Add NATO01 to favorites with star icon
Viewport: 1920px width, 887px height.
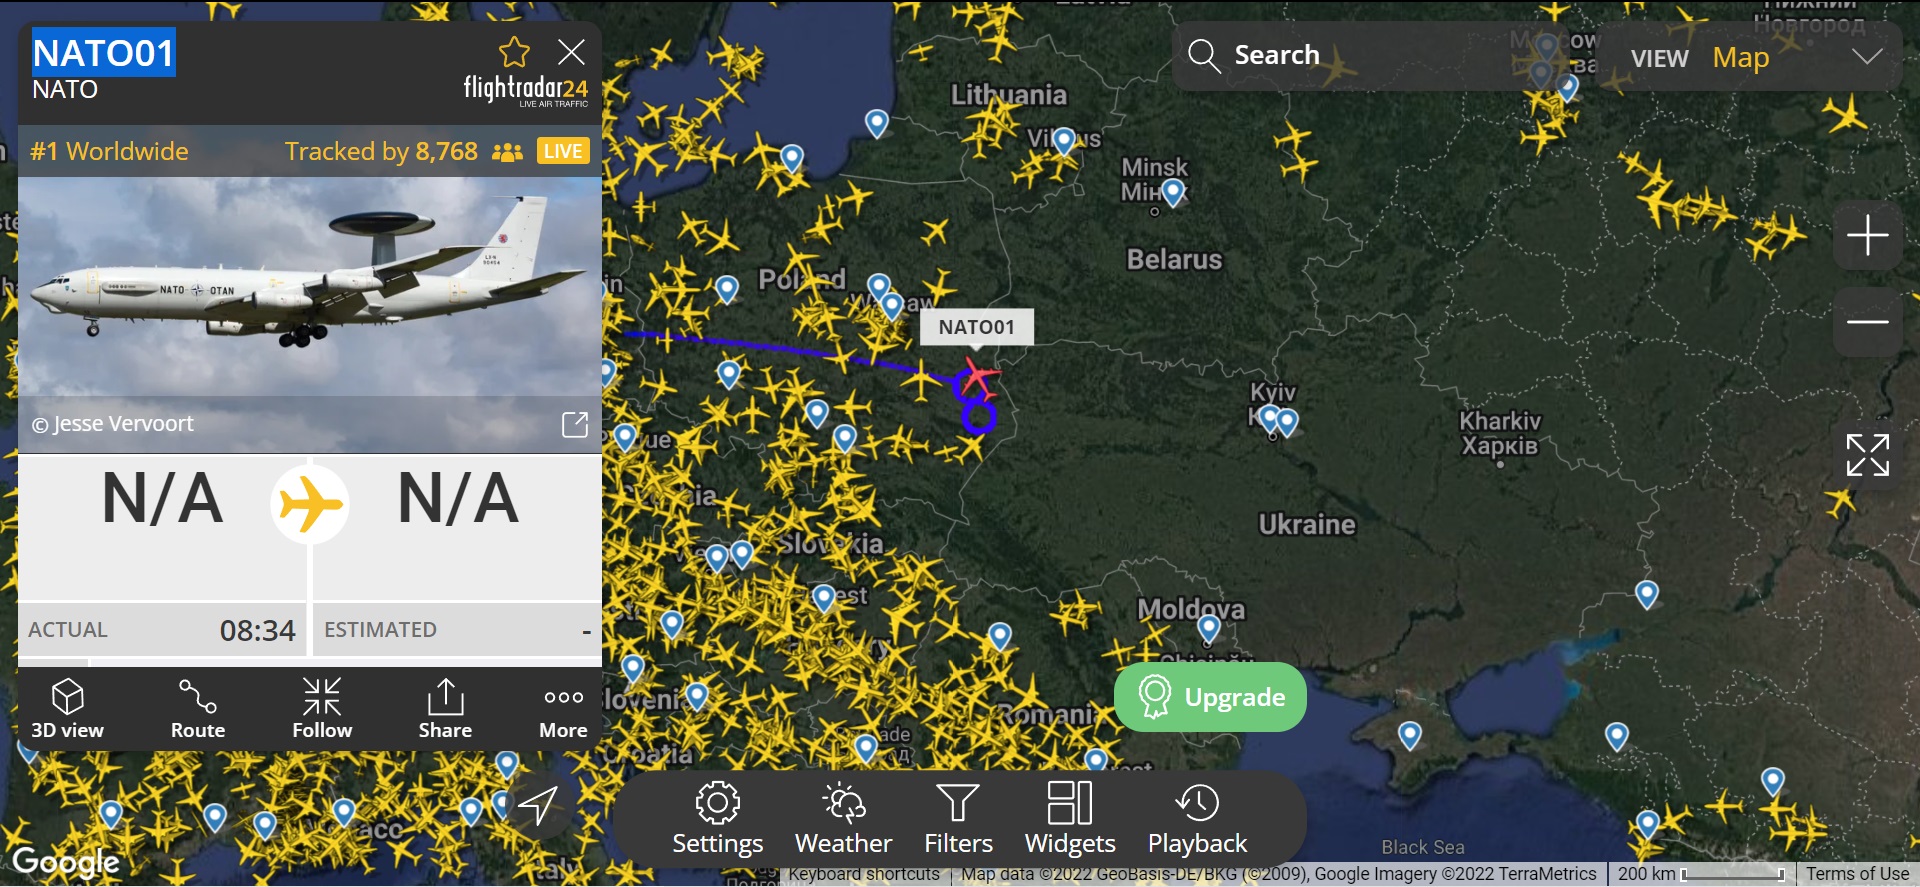click(514, 52)
